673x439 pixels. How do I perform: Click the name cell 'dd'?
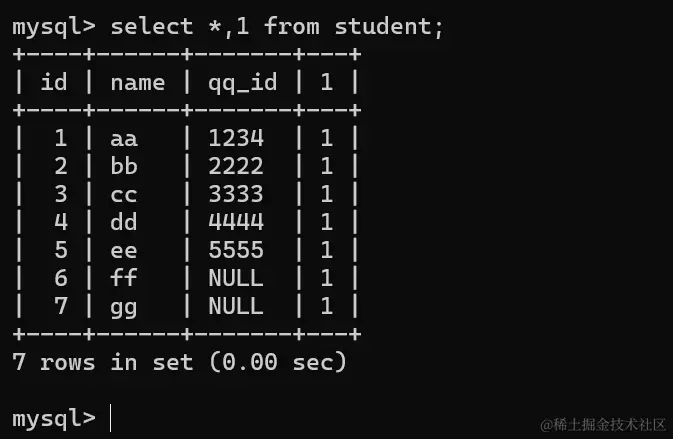tap(124, 222)
